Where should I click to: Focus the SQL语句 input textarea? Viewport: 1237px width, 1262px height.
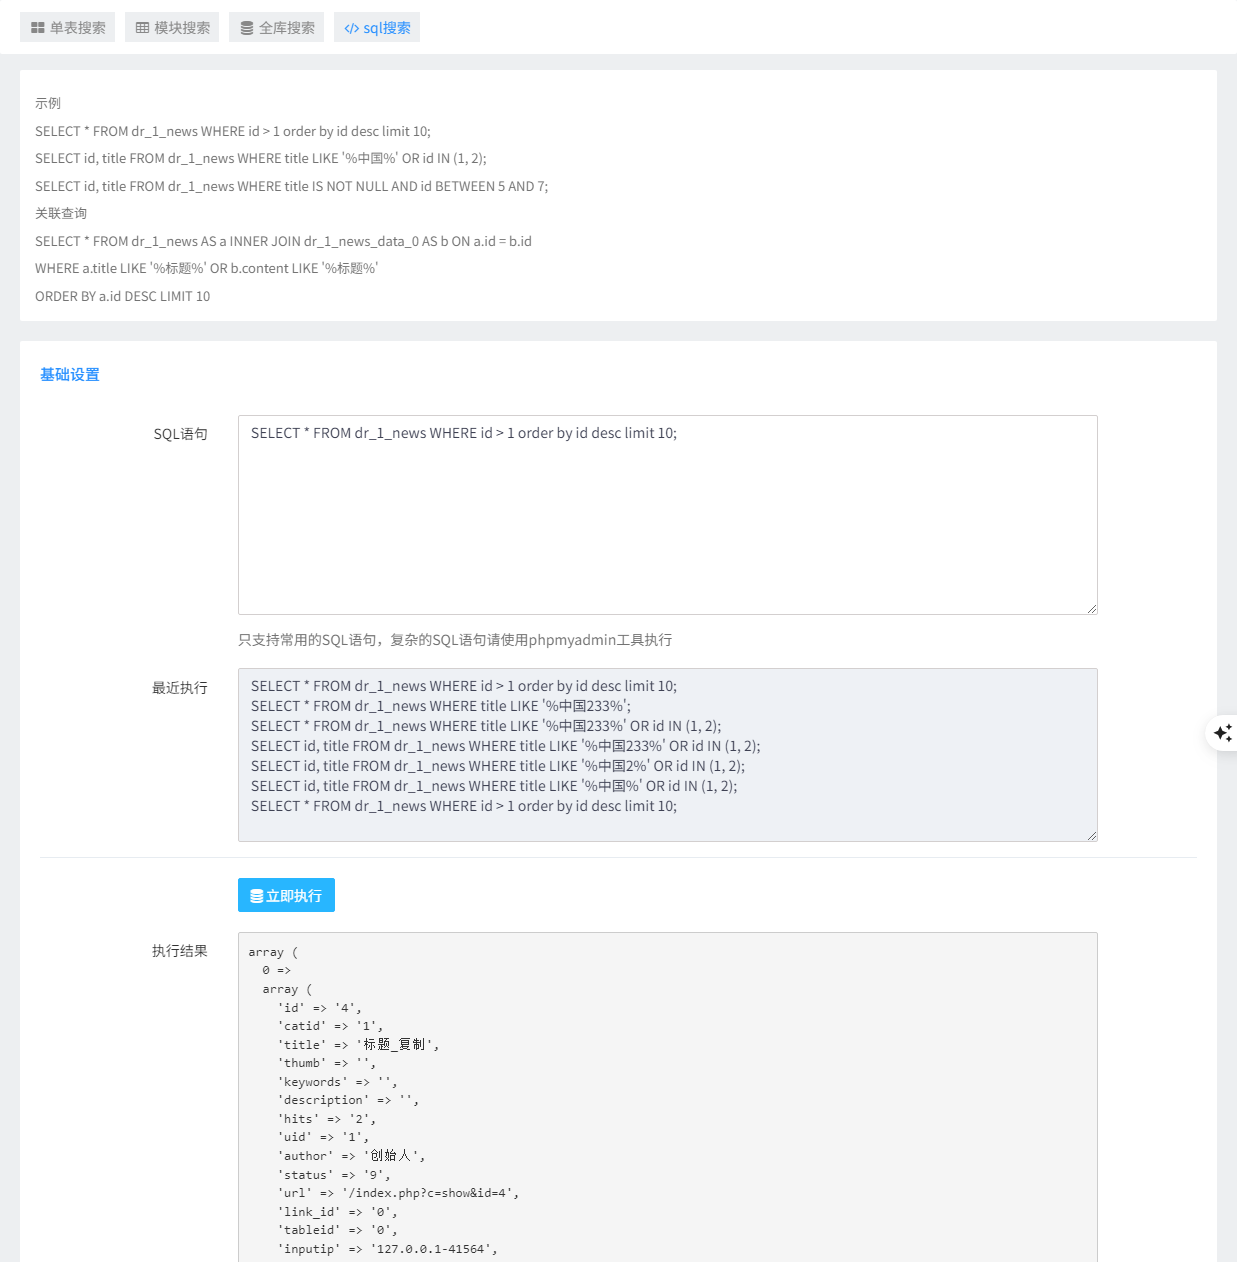click(668, 515)
